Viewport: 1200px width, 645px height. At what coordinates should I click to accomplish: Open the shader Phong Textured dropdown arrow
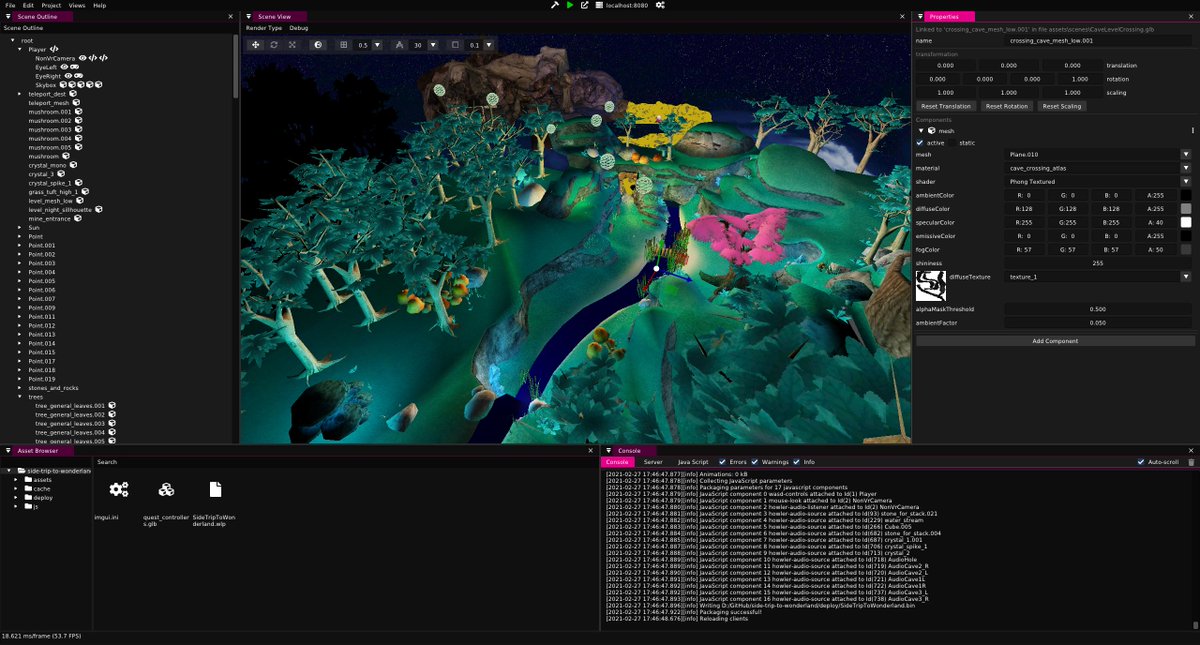point(1186,182)
